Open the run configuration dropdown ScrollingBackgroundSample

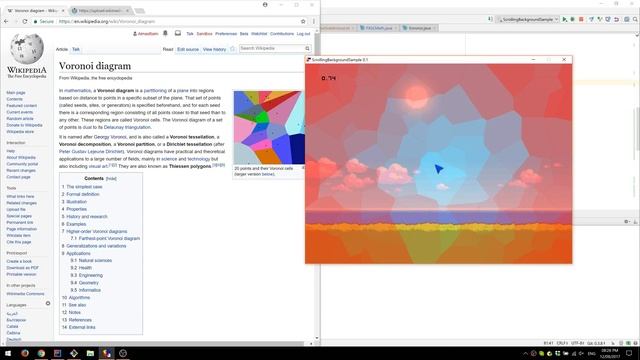click(527, 19)
